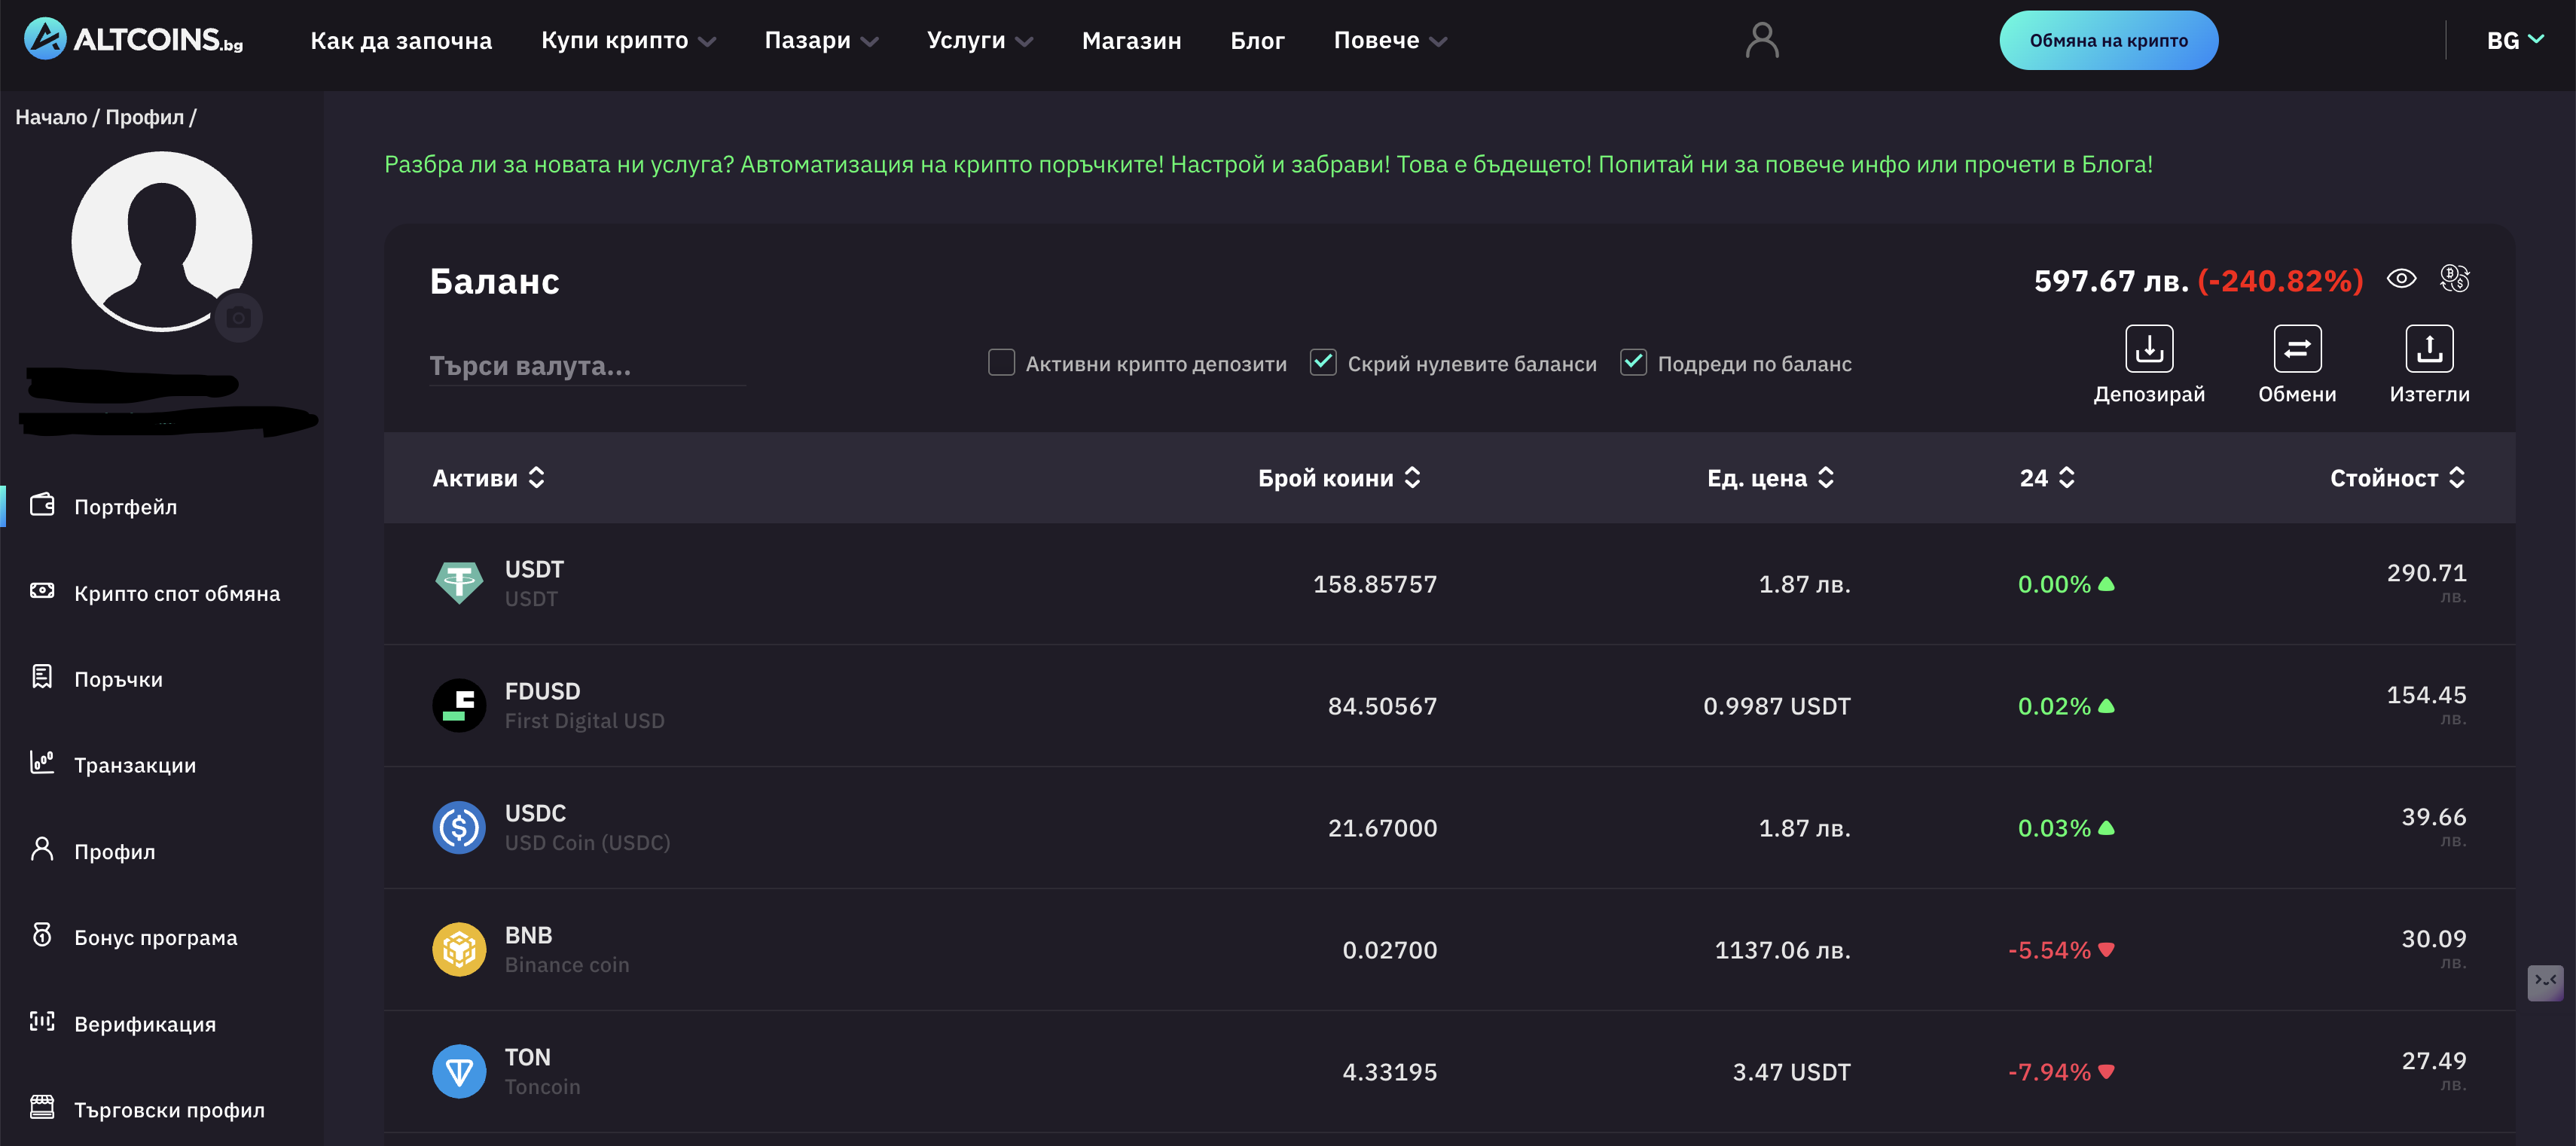Select Портфейл in sidebar menu

coord(125,507)
